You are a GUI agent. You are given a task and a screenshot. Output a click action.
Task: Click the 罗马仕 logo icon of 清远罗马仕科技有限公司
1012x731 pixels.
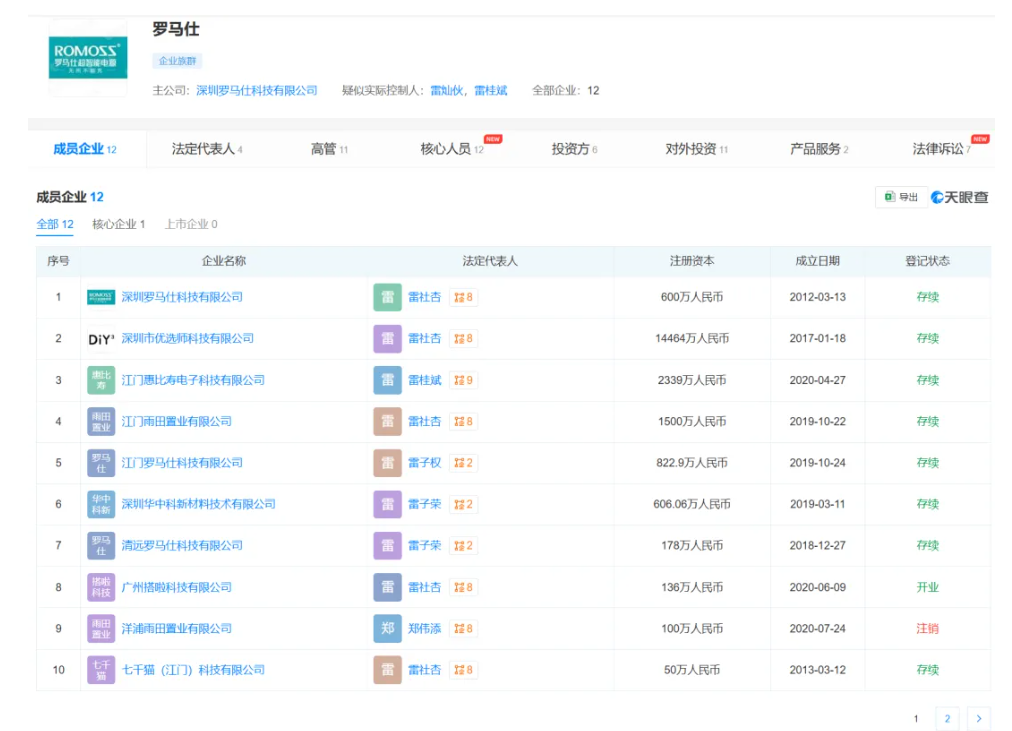click(x=101, y=545)
